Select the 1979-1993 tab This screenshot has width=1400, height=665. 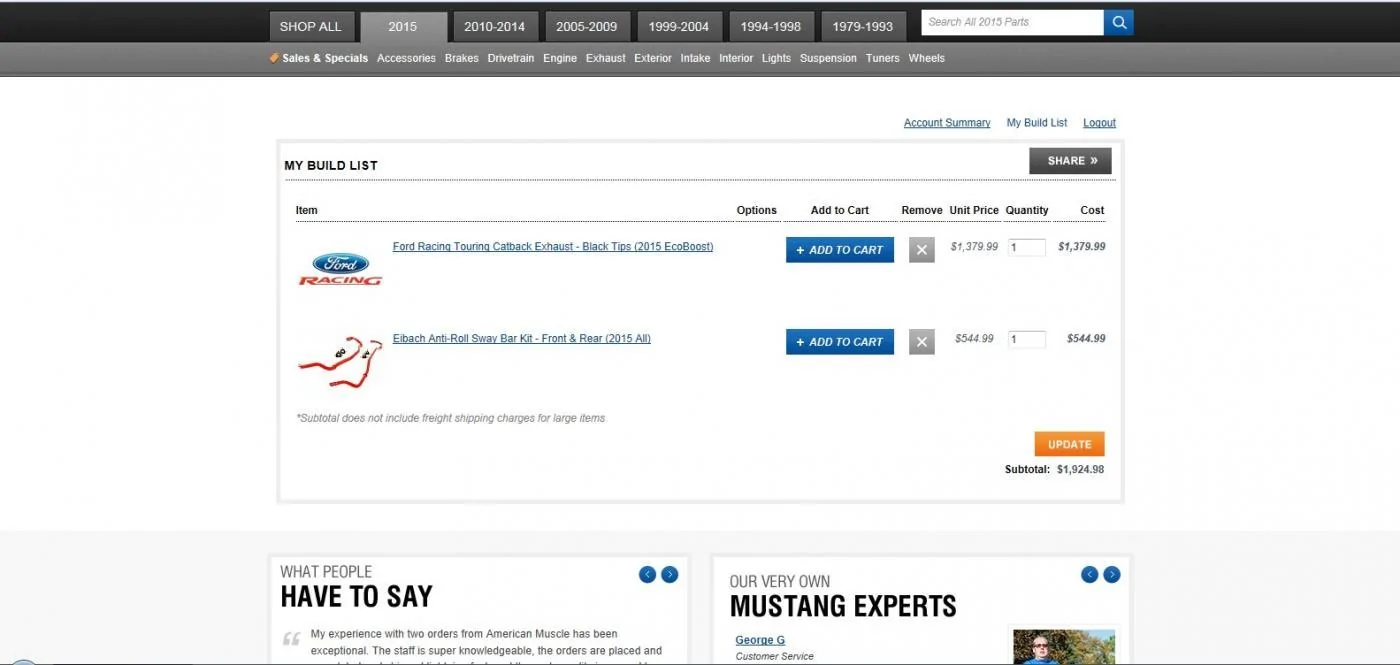click(x=863, y=27)
